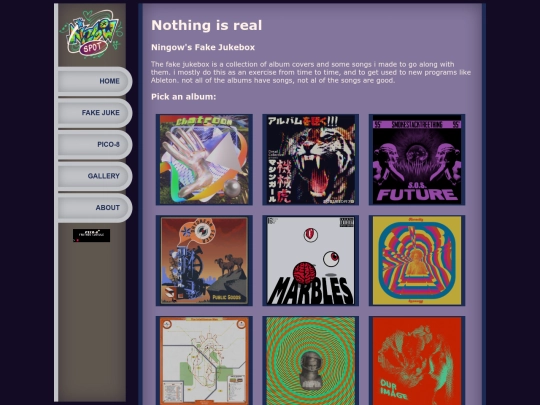Click the small black badge under ABOUT
Image resolution: width=540 pixels, height=405 pixels.
(91, 235)
